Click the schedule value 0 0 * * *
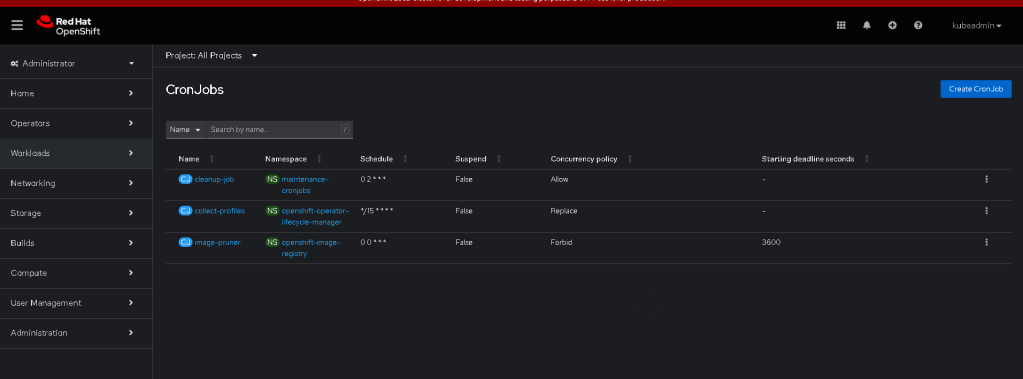Viewport: 1023px width, 379px height. click(373, 242)
